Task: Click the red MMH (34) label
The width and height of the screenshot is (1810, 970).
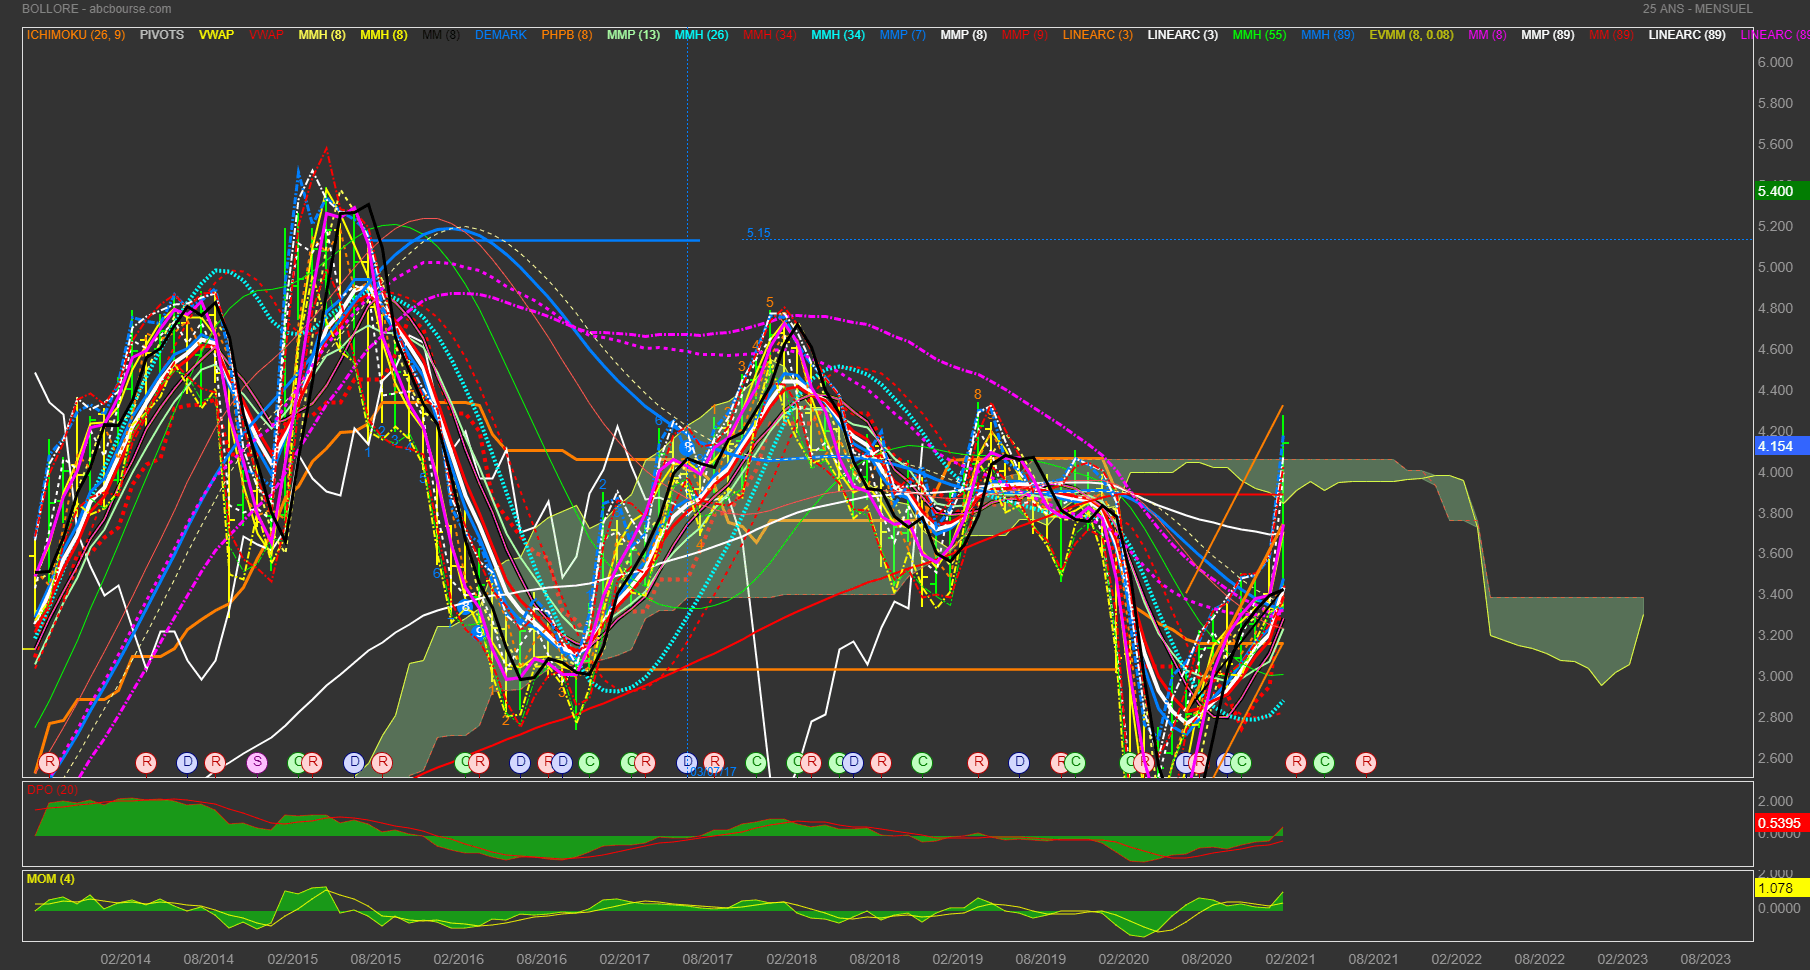Action: [x=769, y=35]
